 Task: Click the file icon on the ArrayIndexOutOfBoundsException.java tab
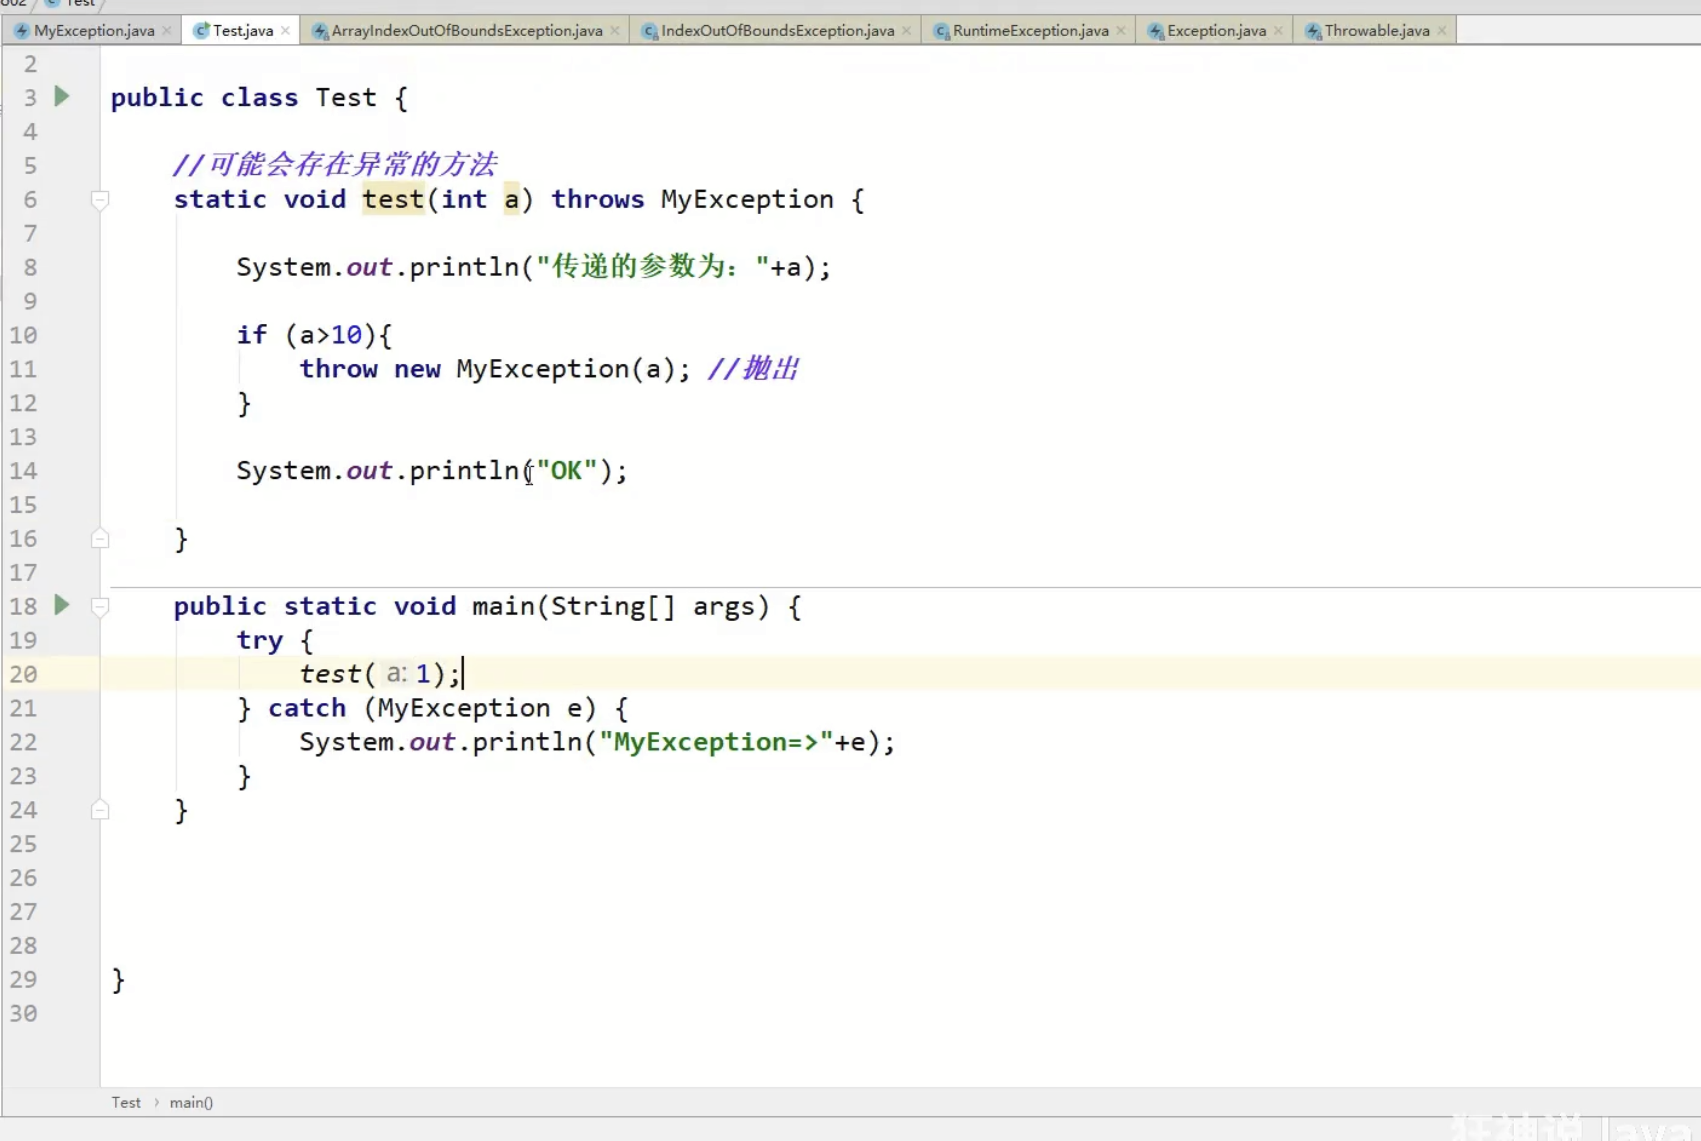(320, 31)
